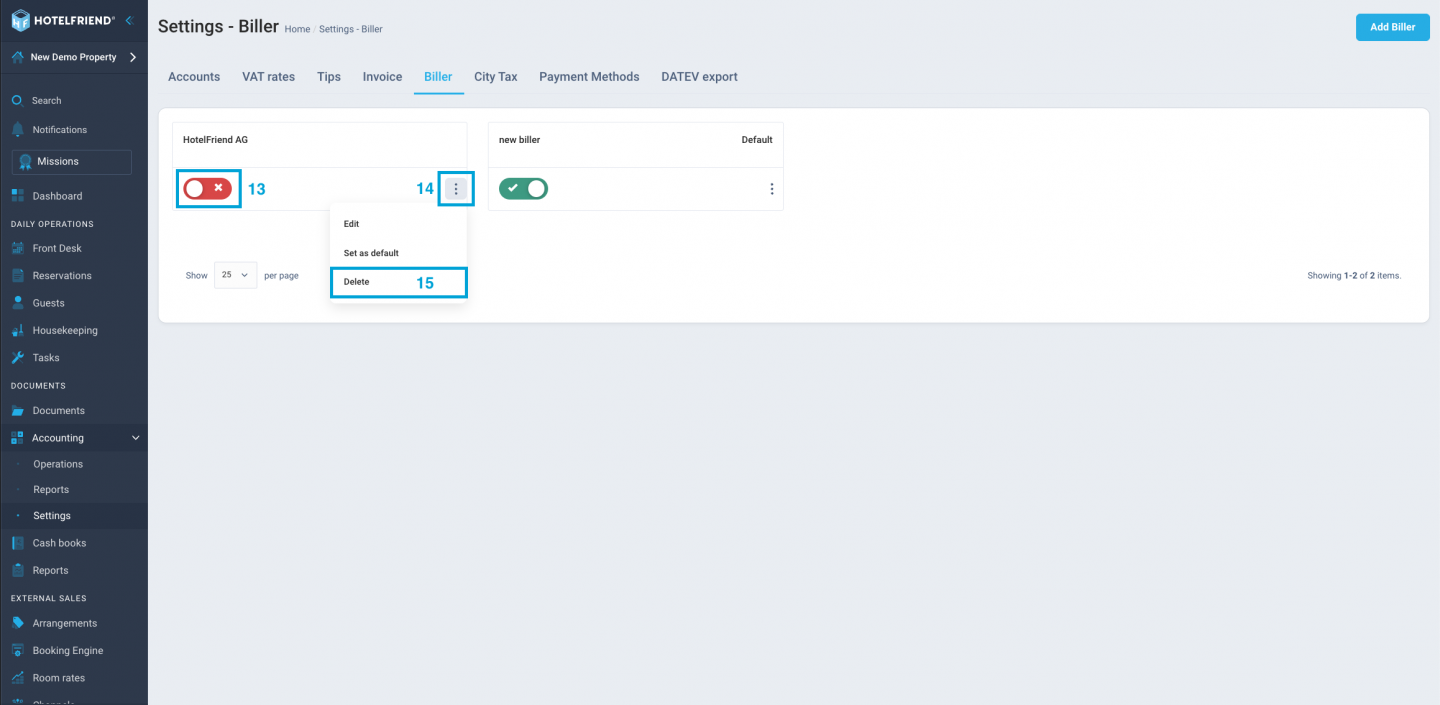Toggle the sidebar collapse arrow
Viewport: 1440px width, 705px height.
[x=127, y=19]
